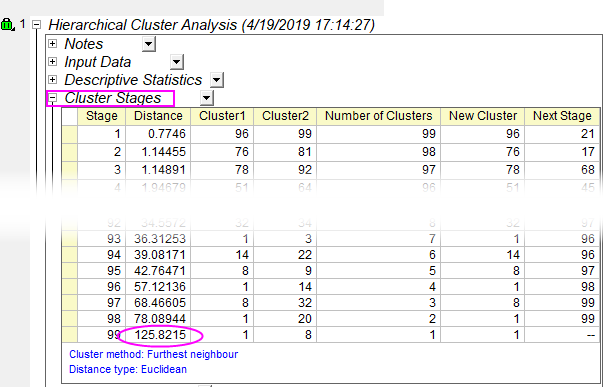Select Cluster2 cell 81 in stage 2
The width and height of the screenshot is (611, 387).
[x=285, y=152]
